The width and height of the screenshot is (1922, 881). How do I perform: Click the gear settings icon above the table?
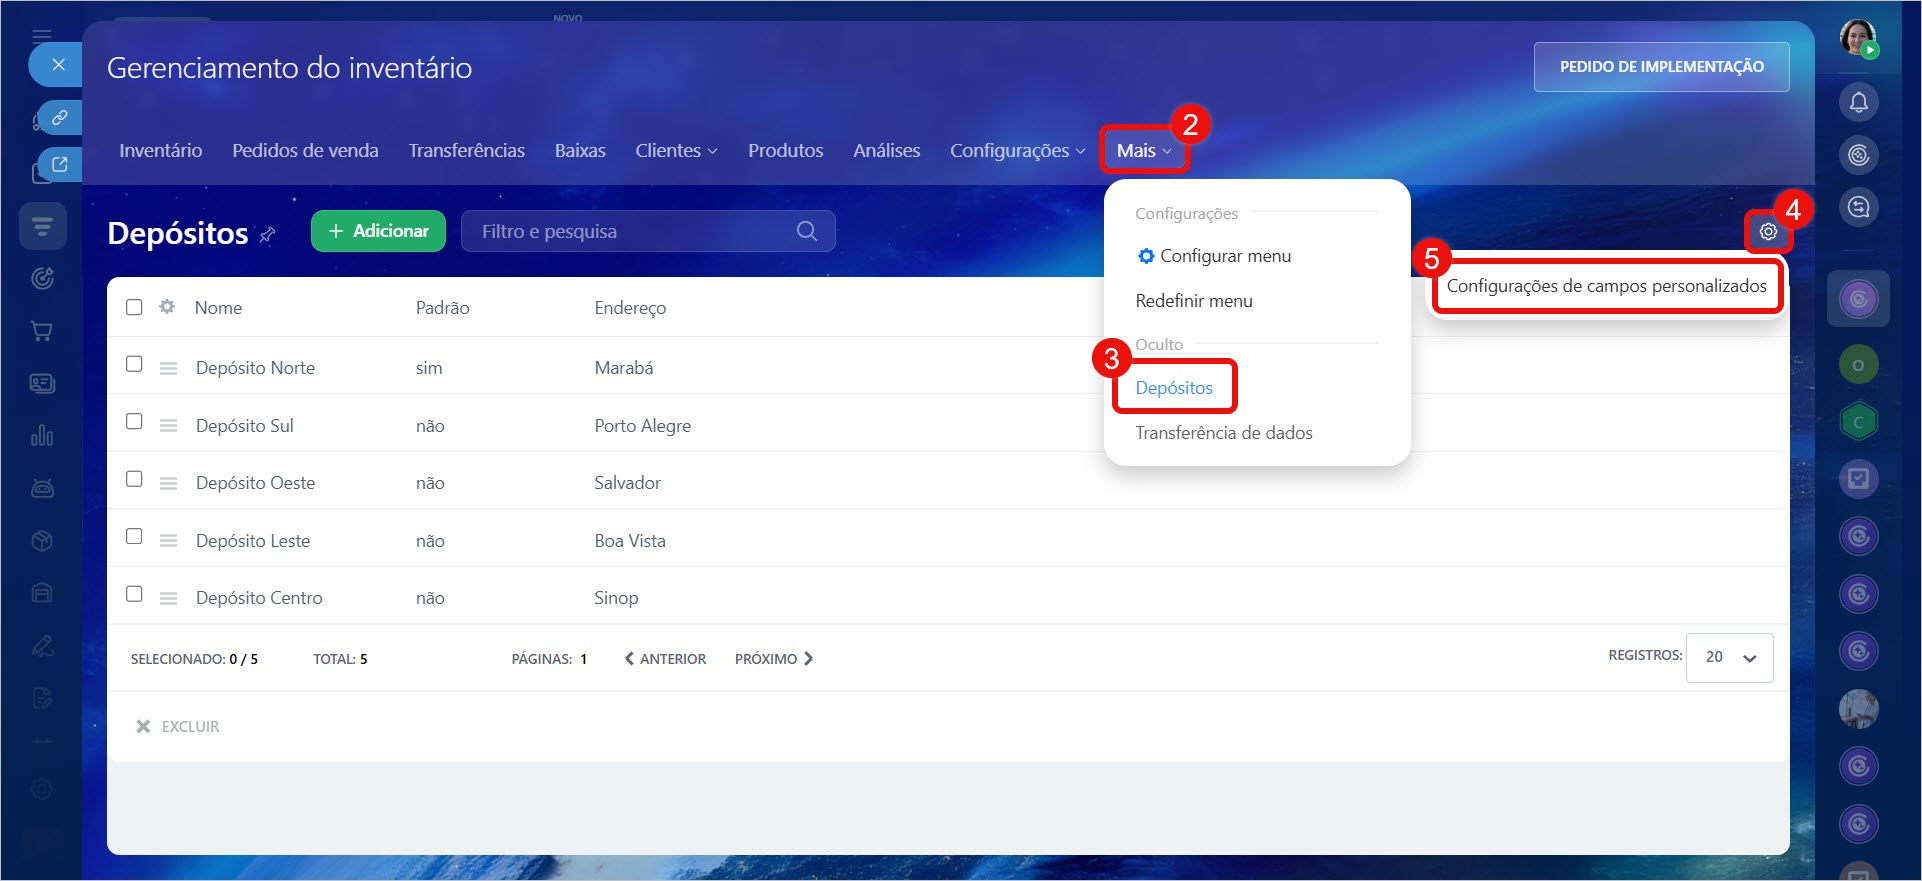(x=1768, y=232)
